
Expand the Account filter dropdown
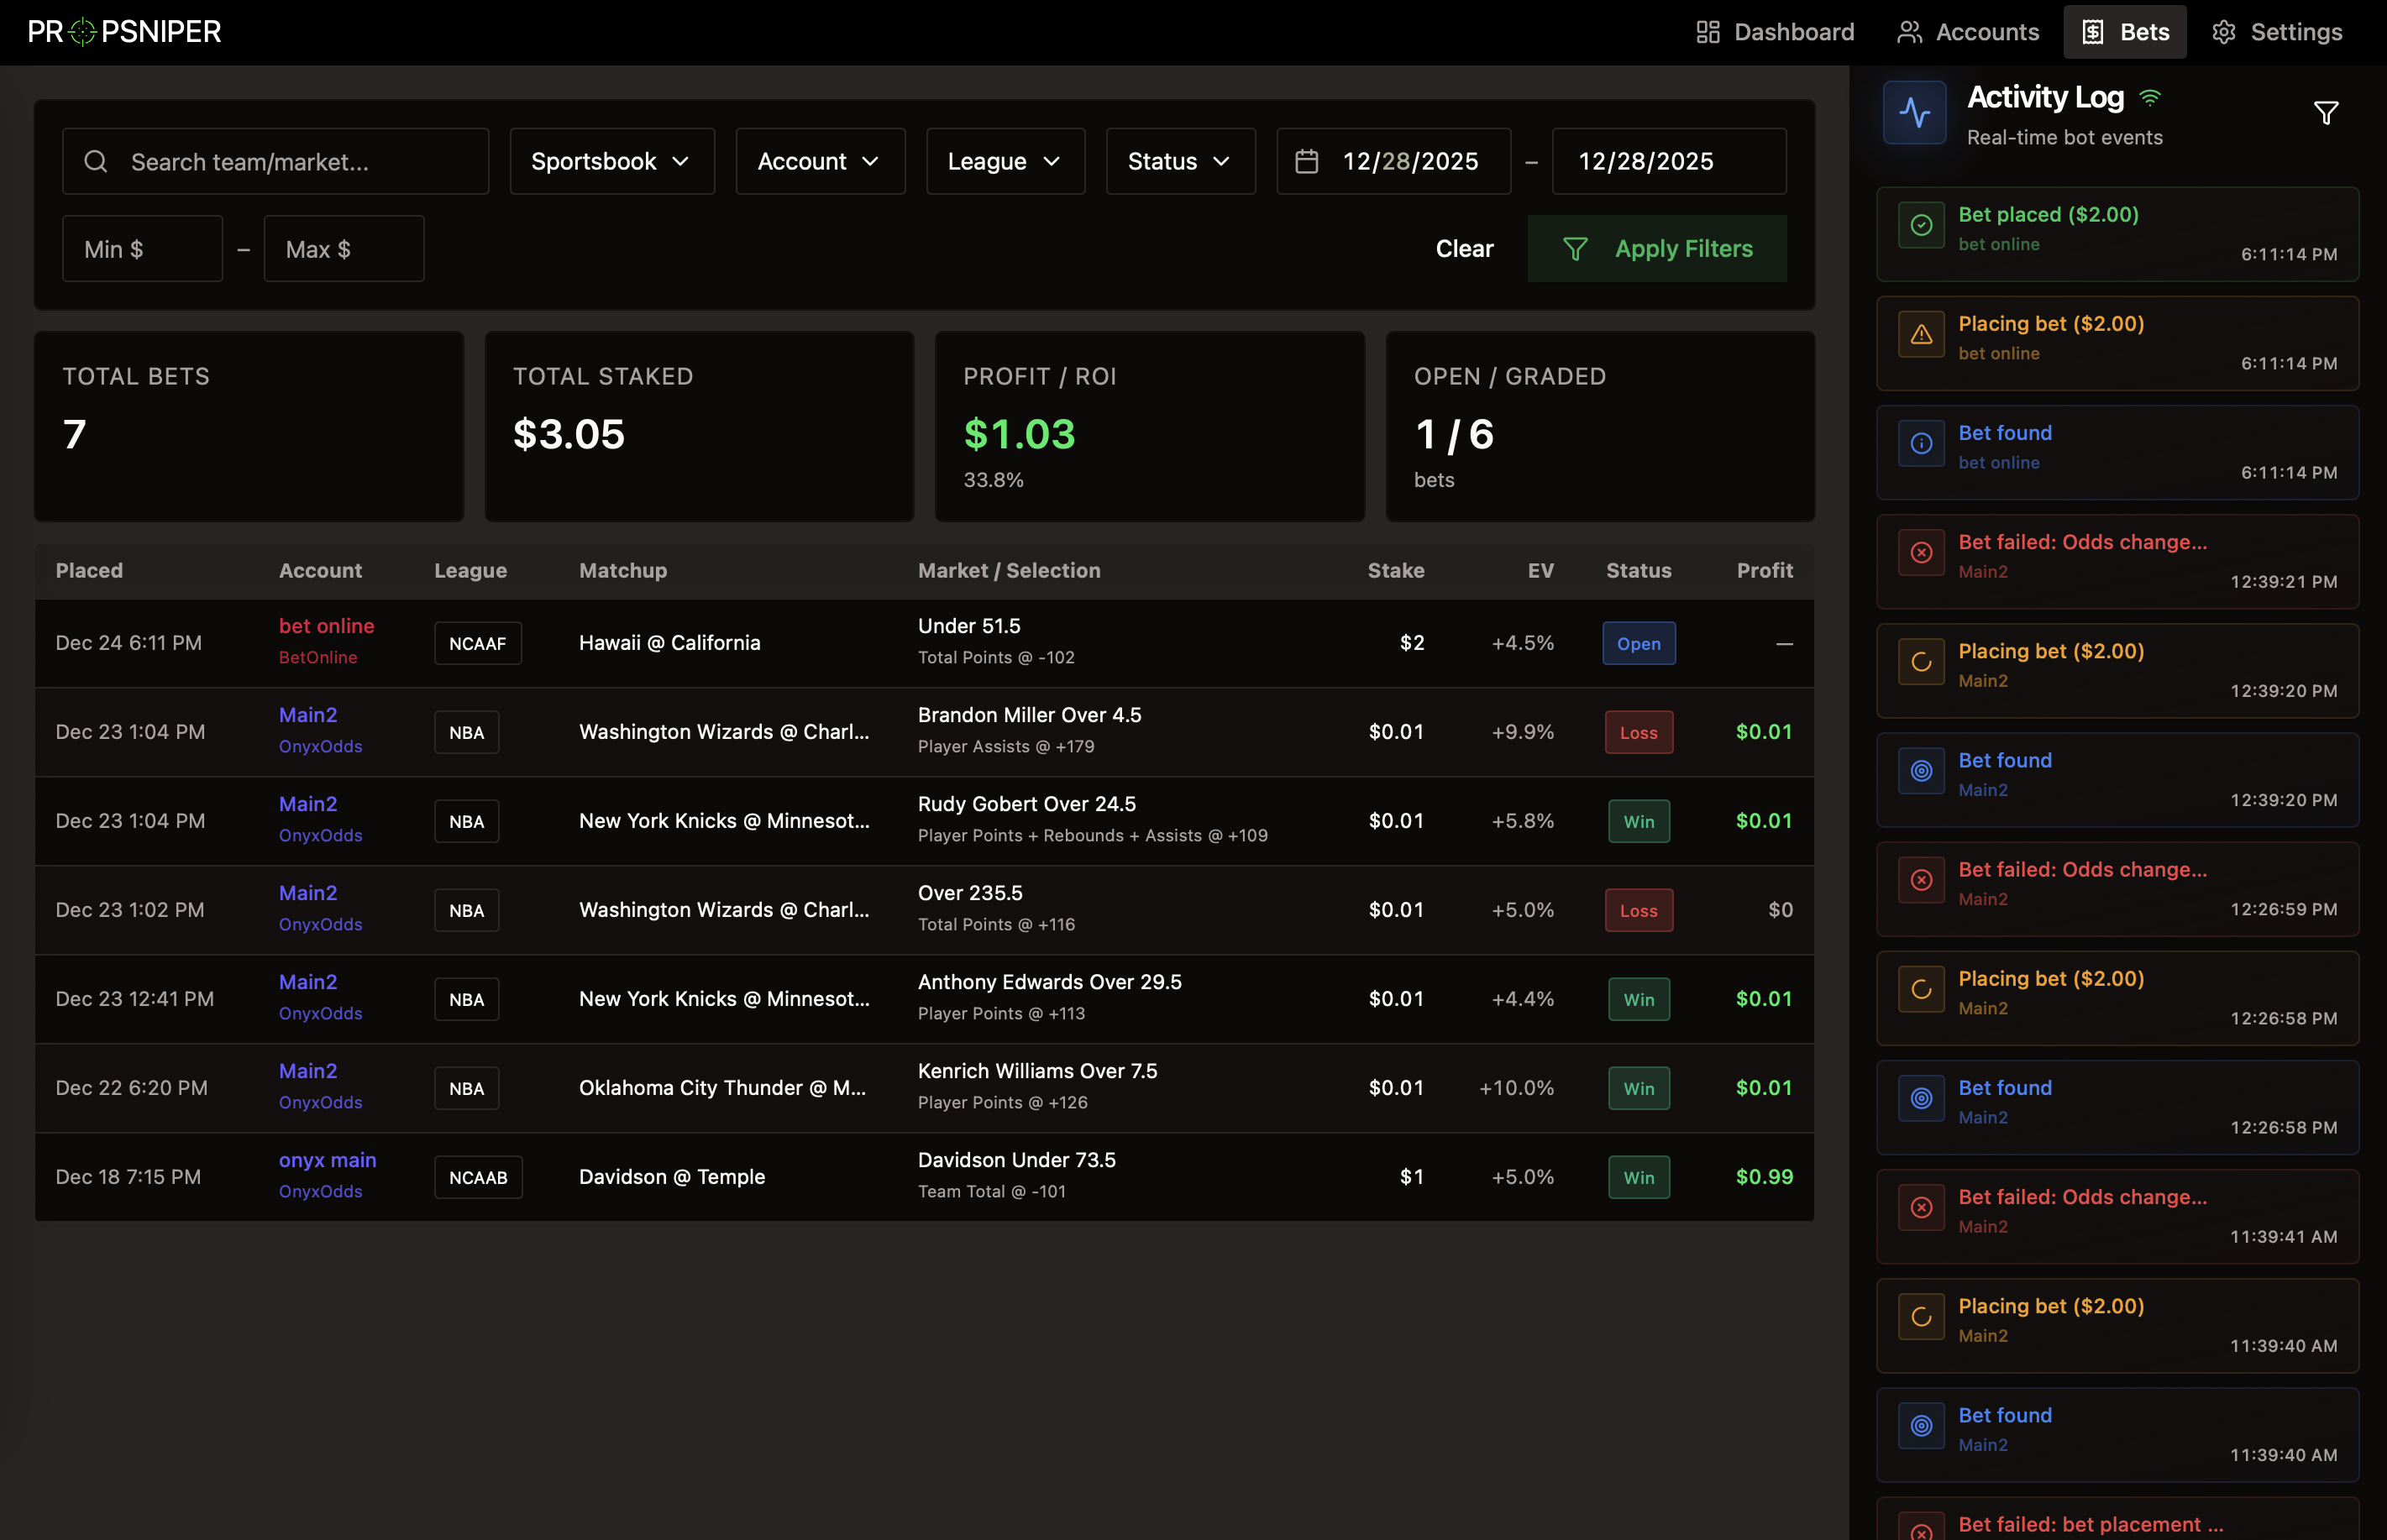click(819, 161)
